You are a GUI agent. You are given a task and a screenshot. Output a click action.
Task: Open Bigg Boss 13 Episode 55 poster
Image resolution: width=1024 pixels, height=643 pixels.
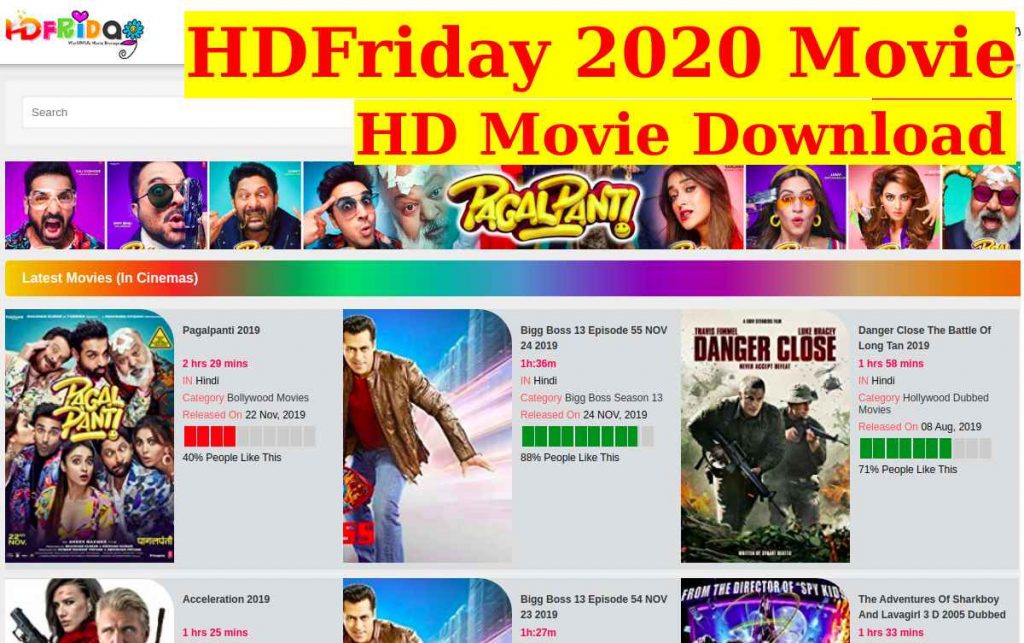pyautogui.click(x=427, y=435)
